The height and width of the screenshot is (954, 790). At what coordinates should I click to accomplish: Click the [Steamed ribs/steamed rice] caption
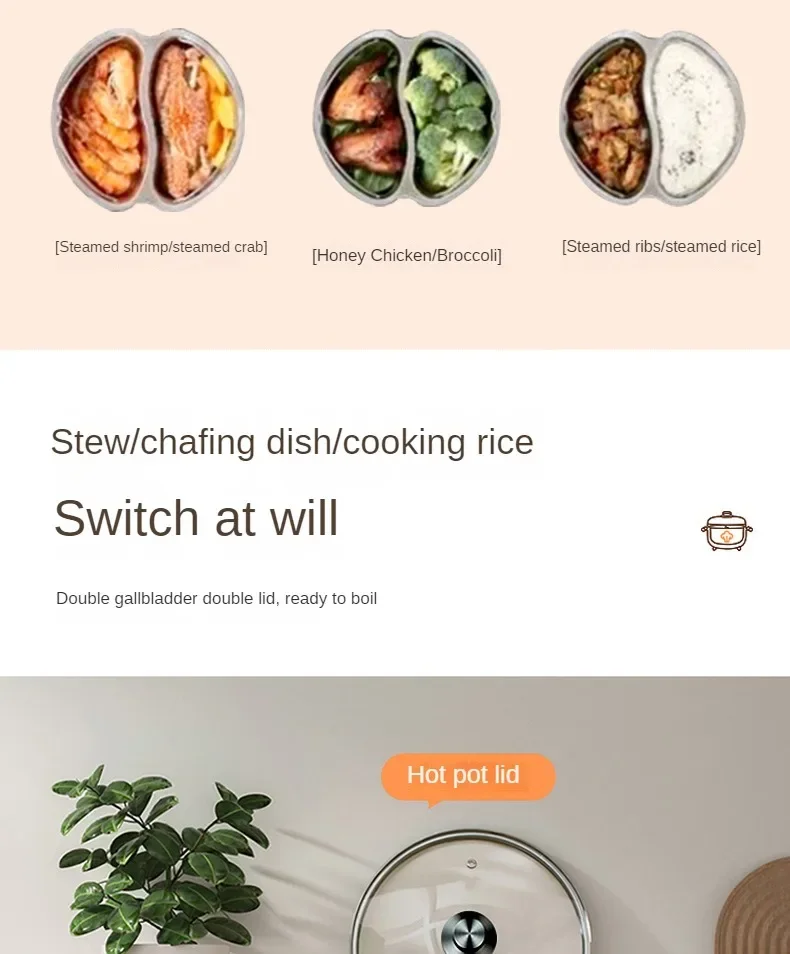click(661, 246)
